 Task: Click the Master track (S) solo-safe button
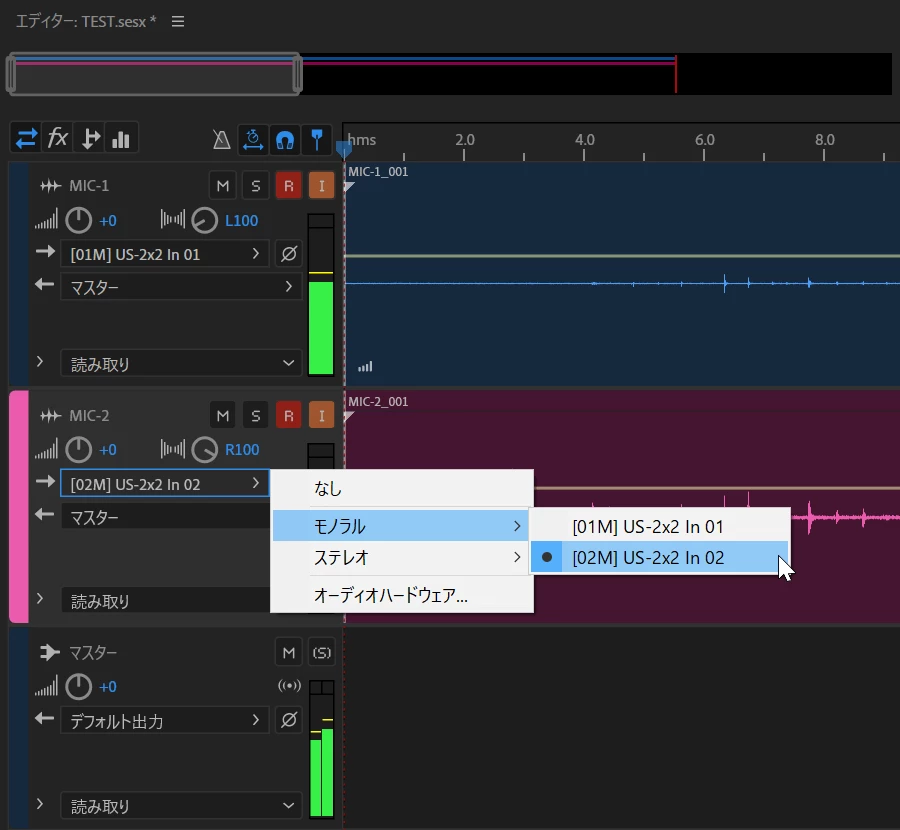coord(321,652)
